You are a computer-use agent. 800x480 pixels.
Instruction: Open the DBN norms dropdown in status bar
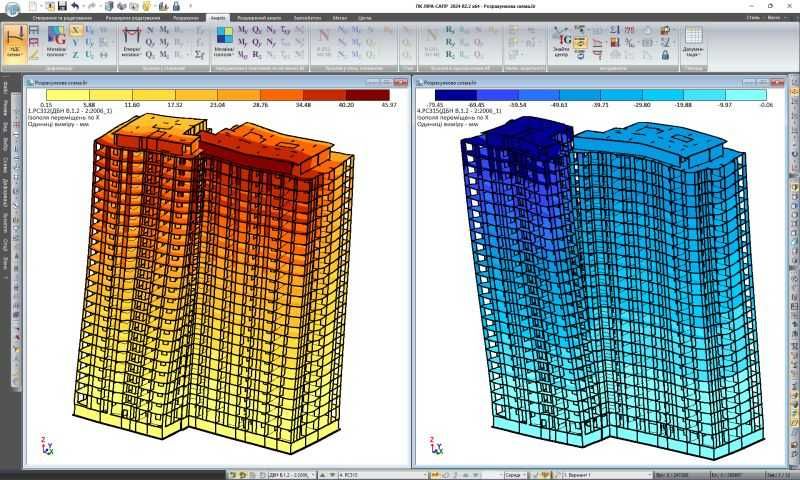click(291, 475)
